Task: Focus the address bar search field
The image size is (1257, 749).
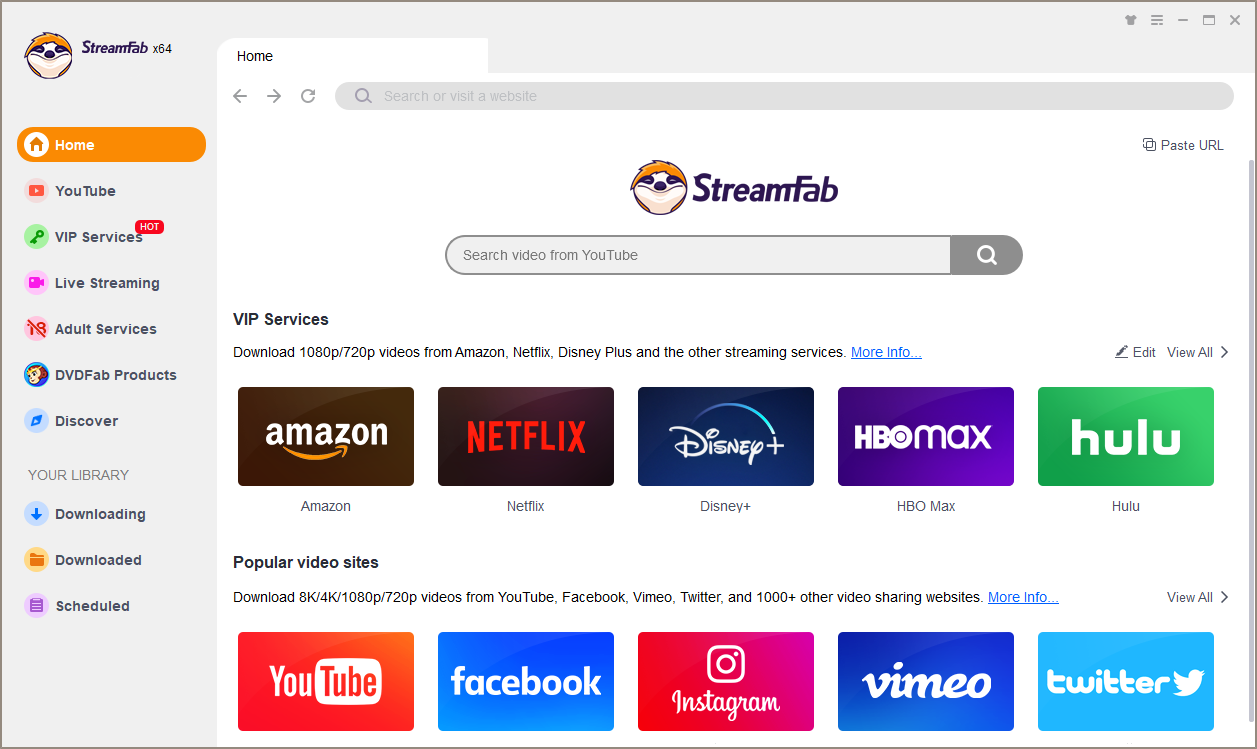Action: click(x=784, y=96)
